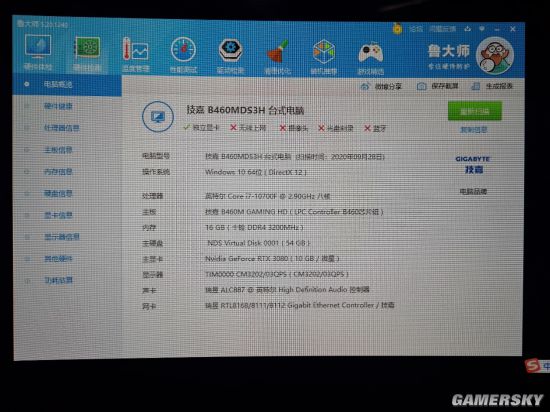
Task: Click the GIGABYTE 技嘉 brand logo
Action: click(x=472, y=165)
